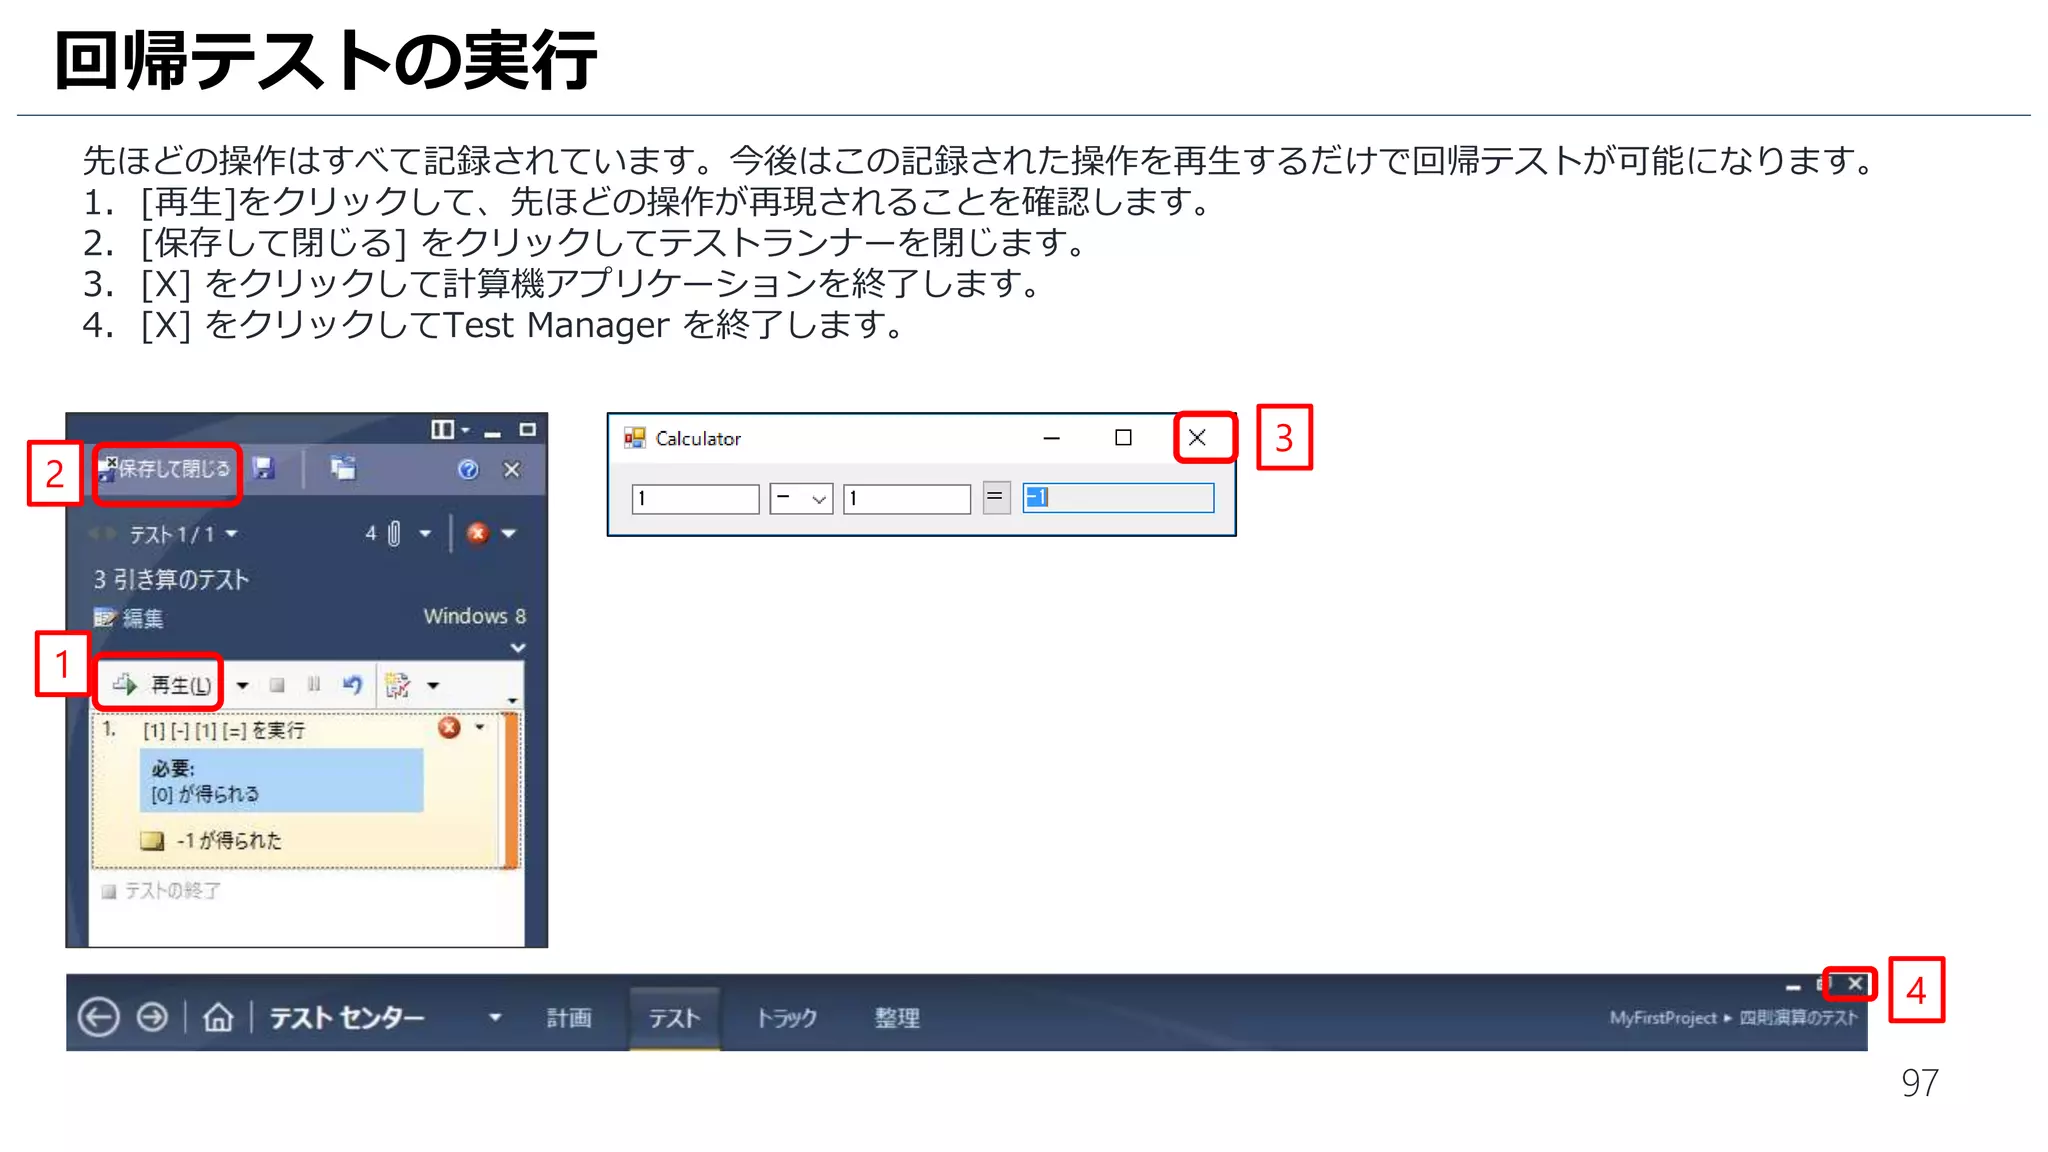The width and height of the screenshot is (2048, 1152).
Task: Switch to the 整理 tab
Action: click(x=897, y=1018)
